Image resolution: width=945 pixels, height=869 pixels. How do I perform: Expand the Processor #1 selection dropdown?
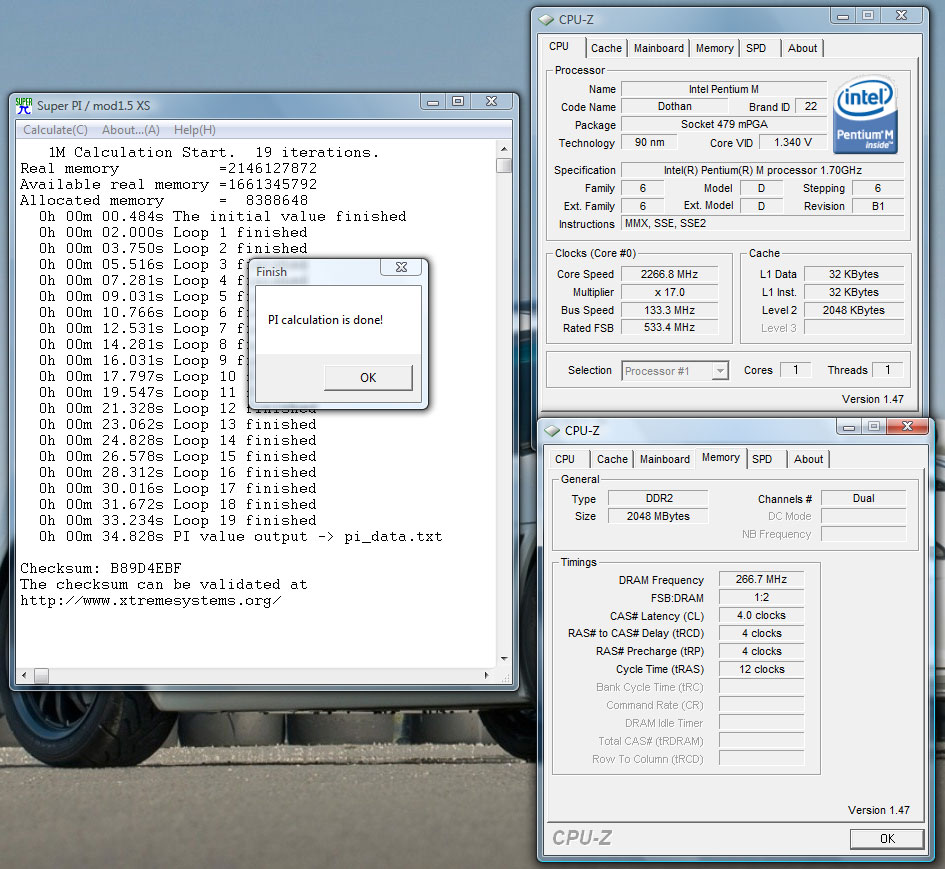pos(720,371)
